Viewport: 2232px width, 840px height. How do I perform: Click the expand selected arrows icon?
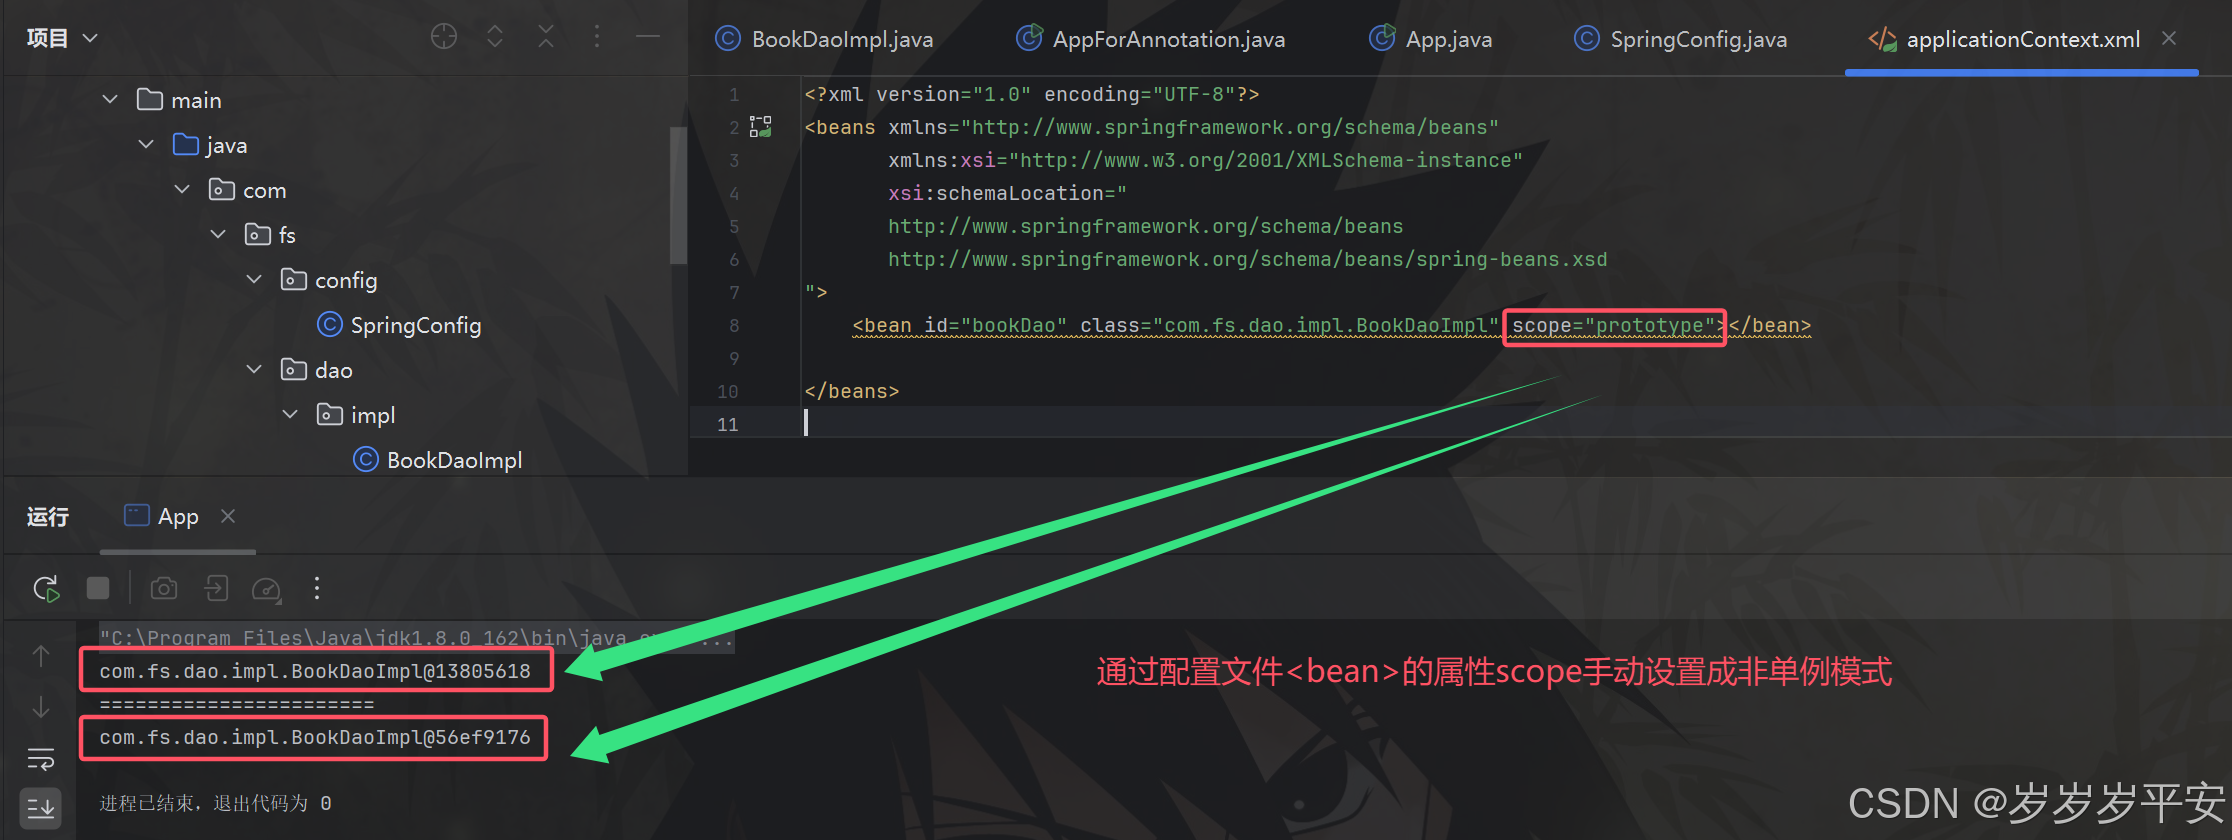tap(495, 37)
